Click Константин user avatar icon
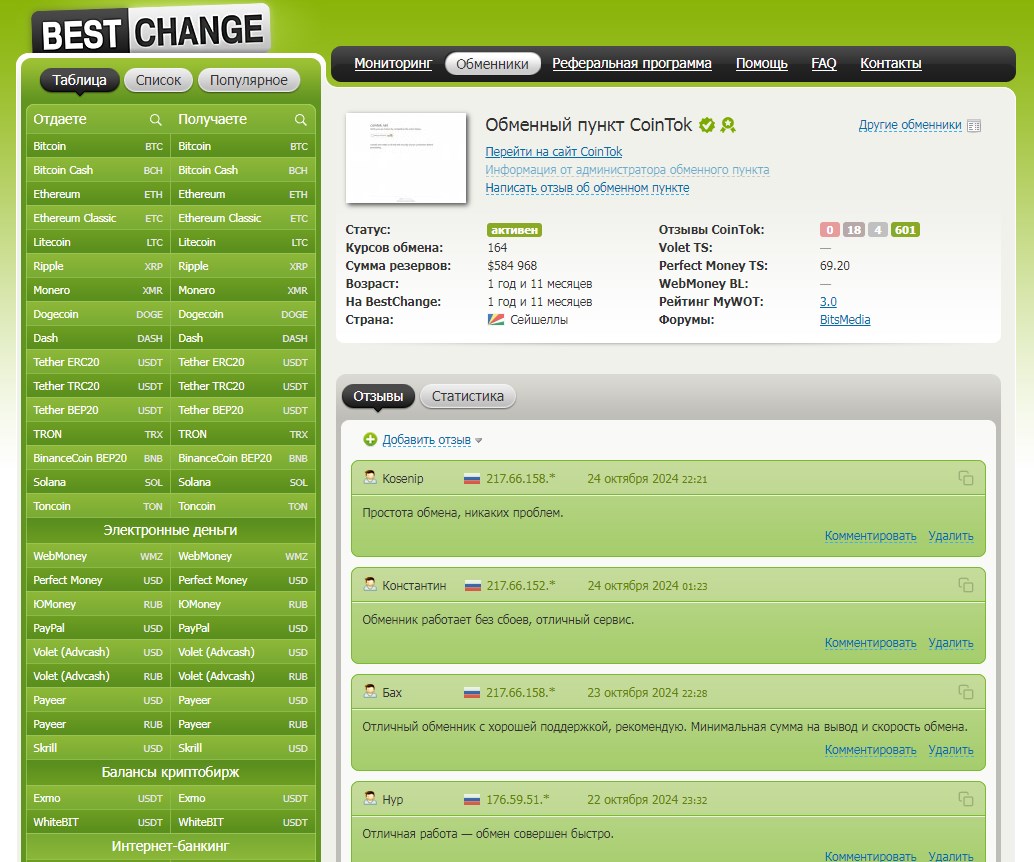Viewport: 1034px width, 862px height. coord(370,584)
